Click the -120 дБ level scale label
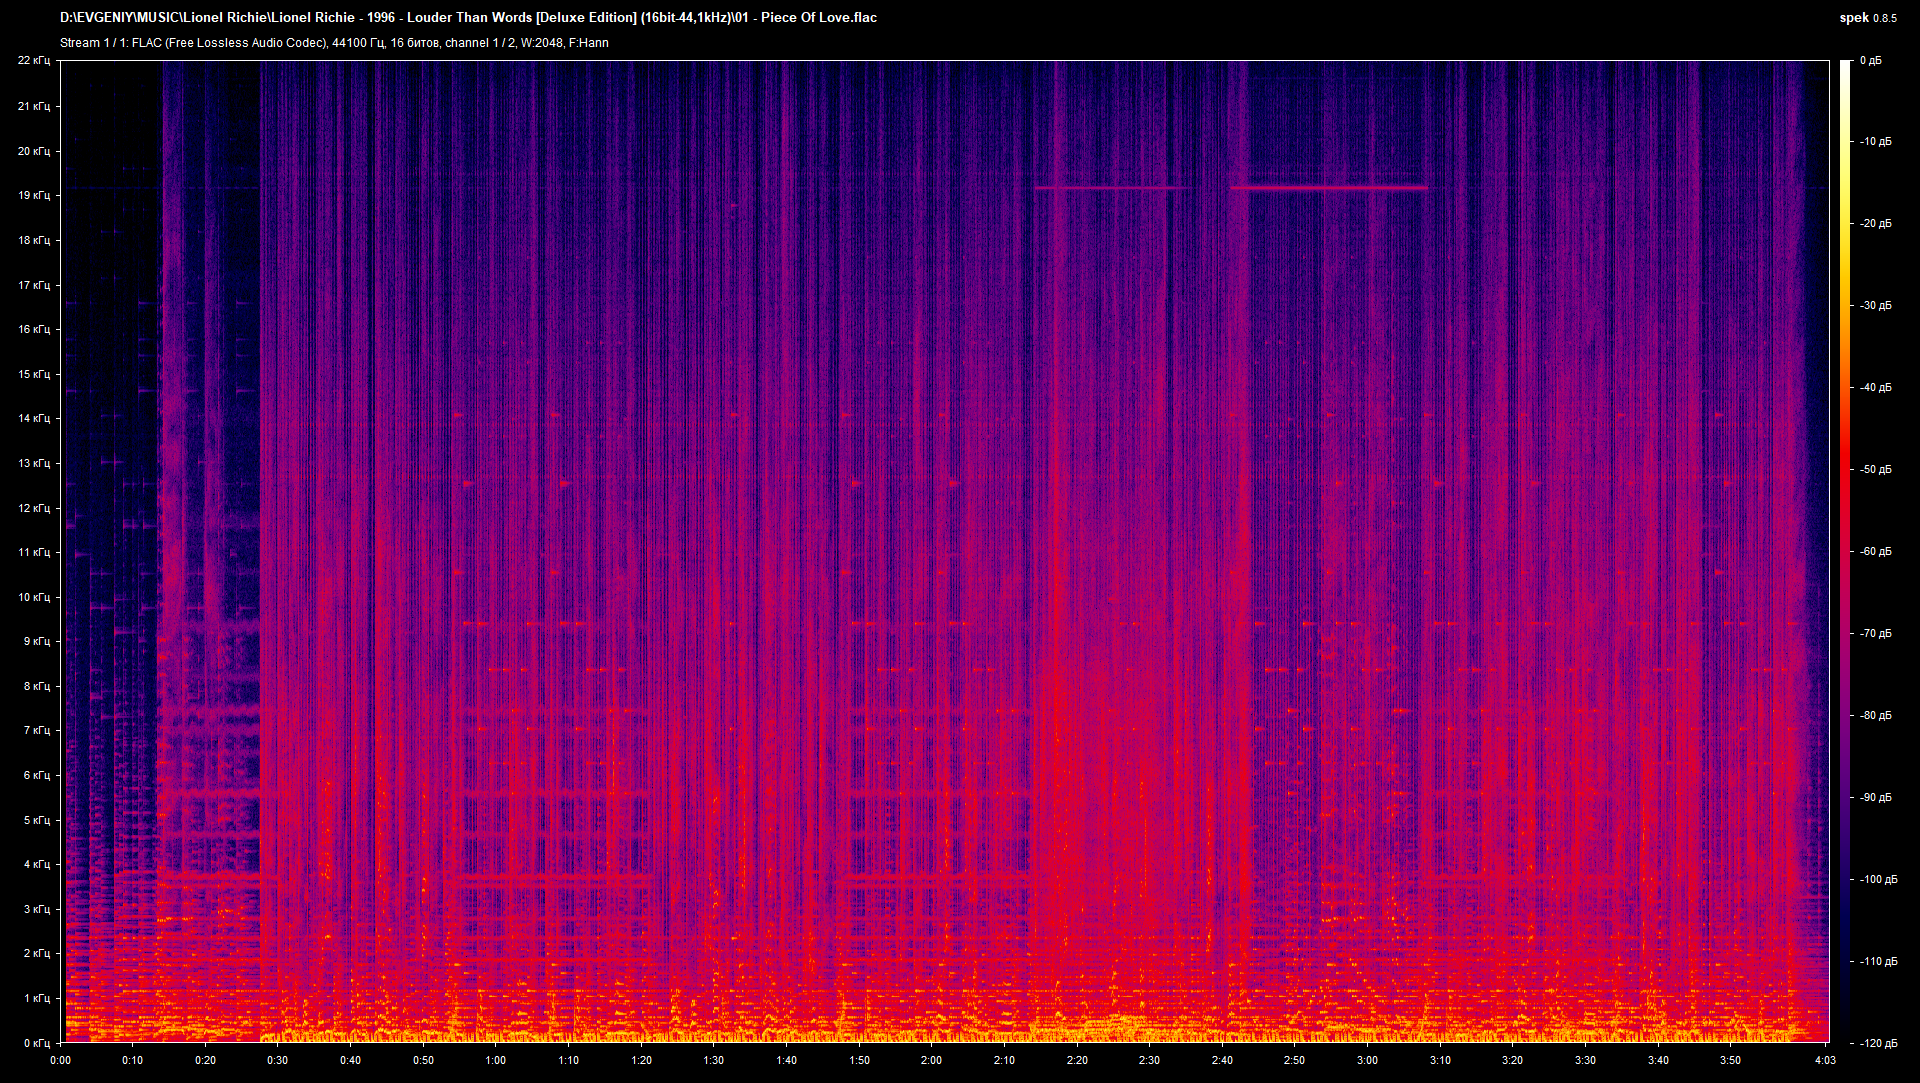Image resolution: width=1920 pixels, height=1083 pixels. (x=1878, y=1044)
